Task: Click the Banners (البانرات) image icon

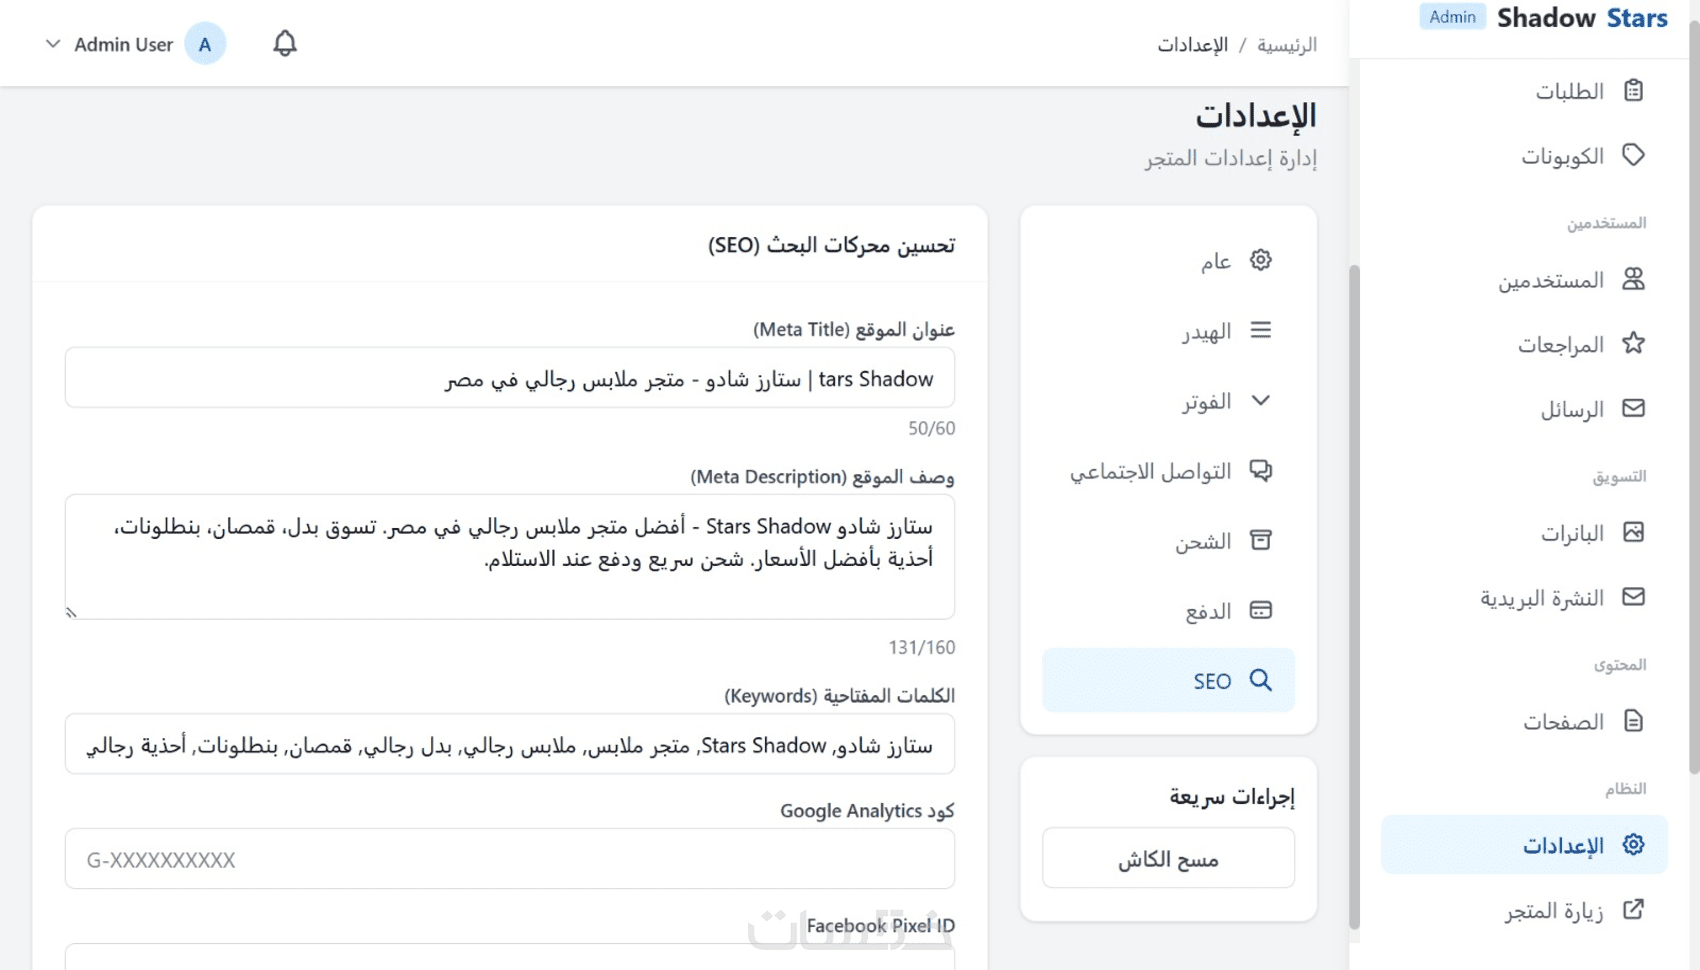Action: coord(1633,532)
